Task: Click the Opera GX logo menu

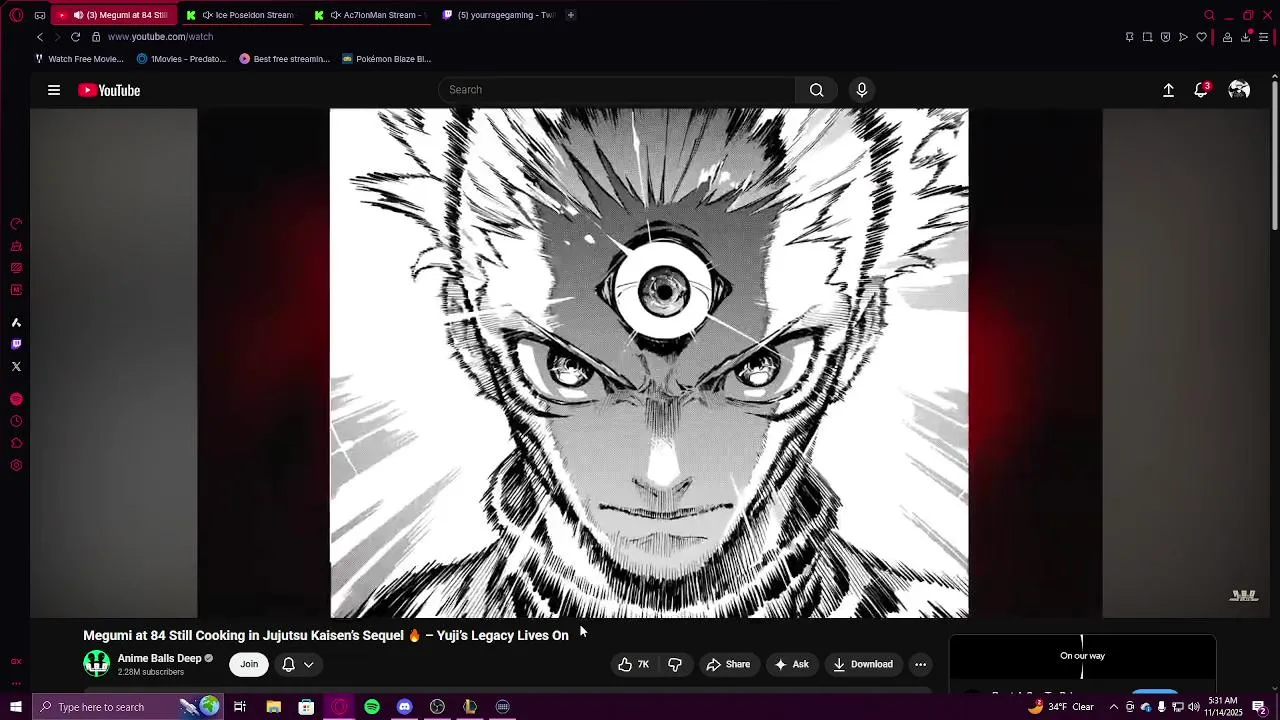Action: coord(16,15)
